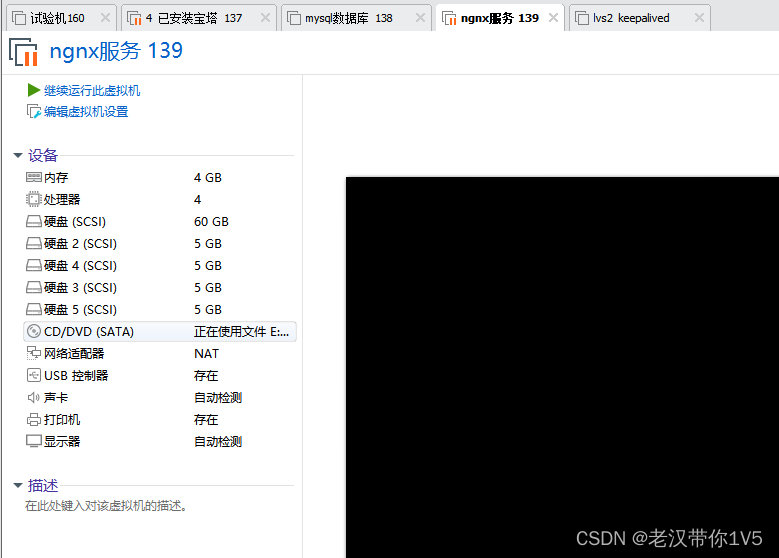This screenshot has height=558, width=779.
Task: Switch to the mysql数据库 138 tab
Action: coord(356,18)
